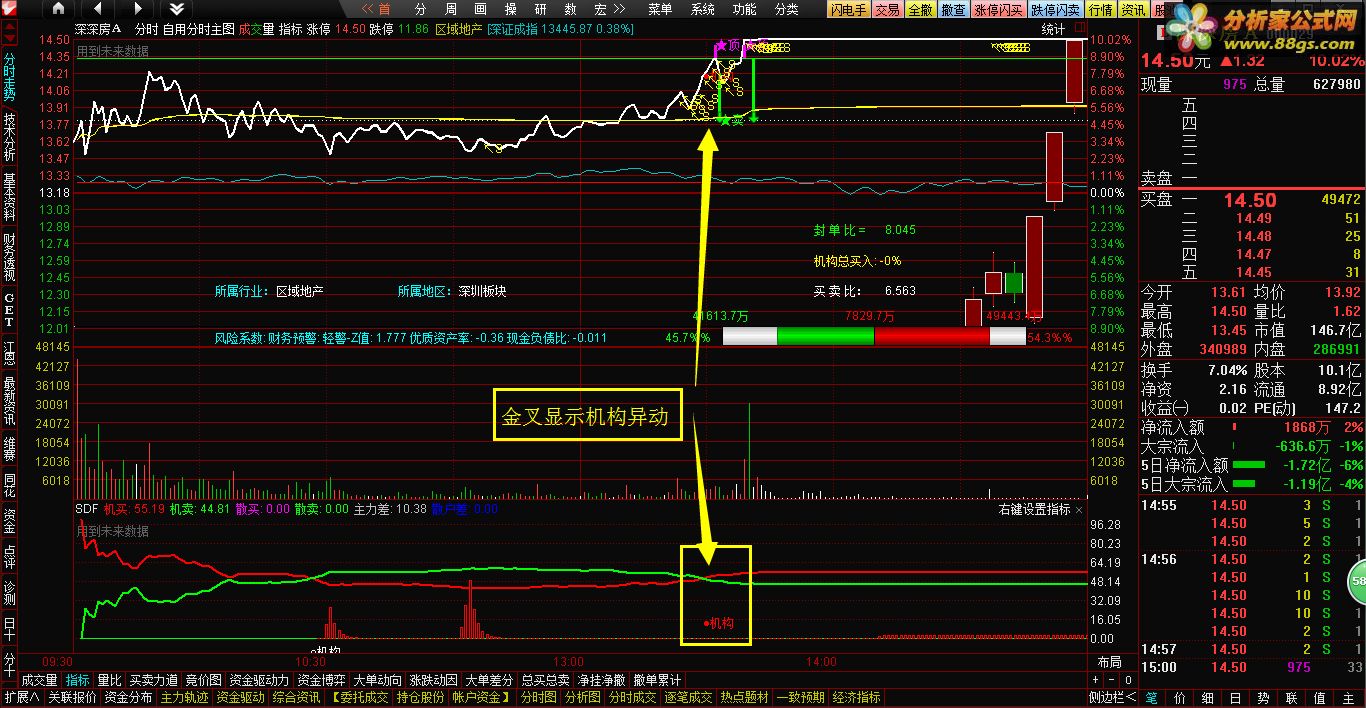Open the 资讯 tab at top right
Viewport: 1366px width, 708px height.
tap(1133, 10)
